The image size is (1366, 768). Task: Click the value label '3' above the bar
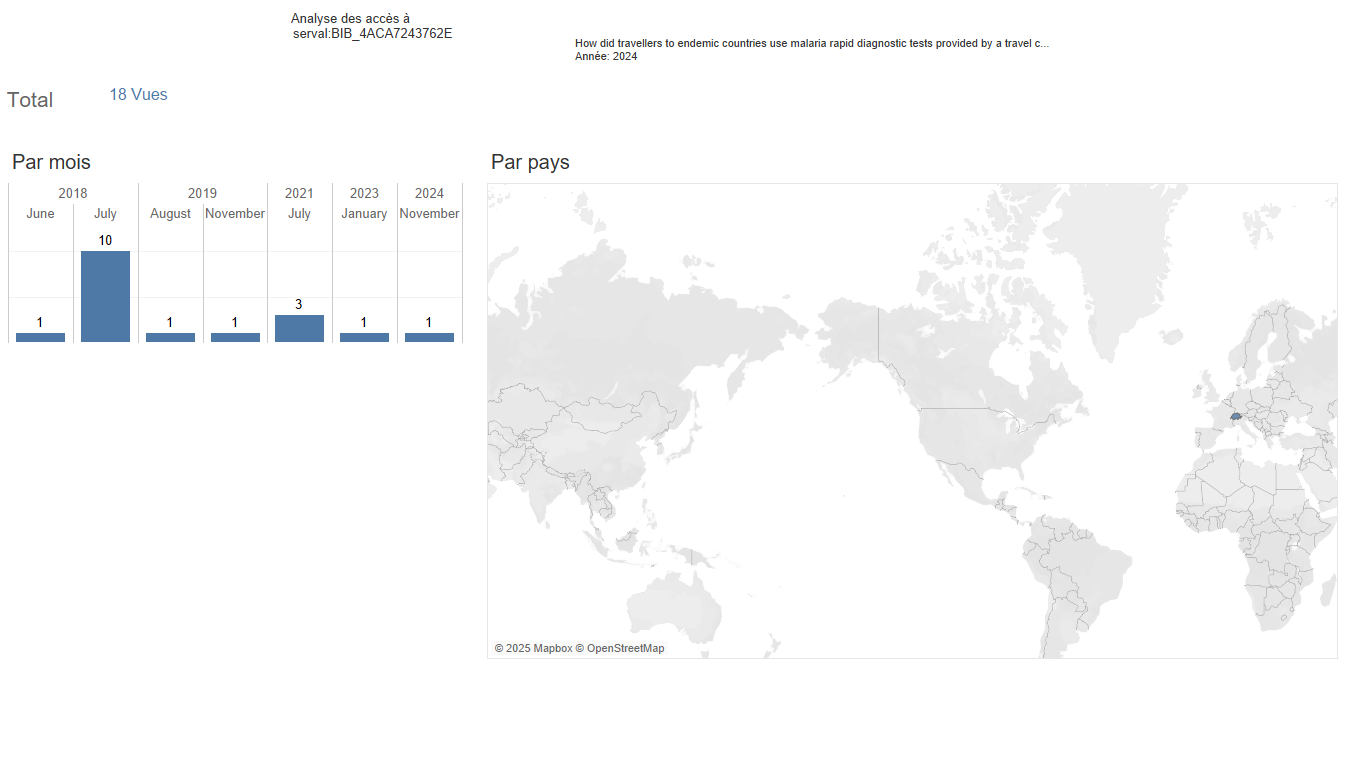point(299,304)
